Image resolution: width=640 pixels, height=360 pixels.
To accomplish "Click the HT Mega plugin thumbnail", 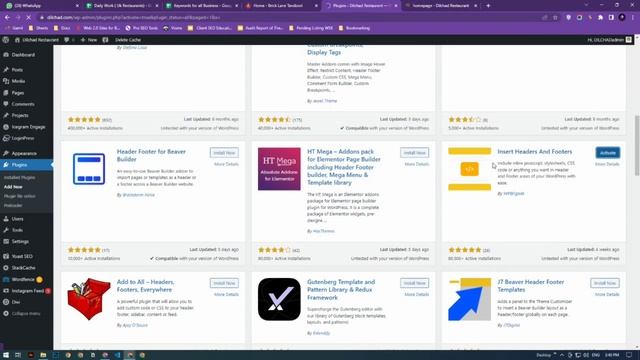I will pyautogui.click(x=279, y=169).
